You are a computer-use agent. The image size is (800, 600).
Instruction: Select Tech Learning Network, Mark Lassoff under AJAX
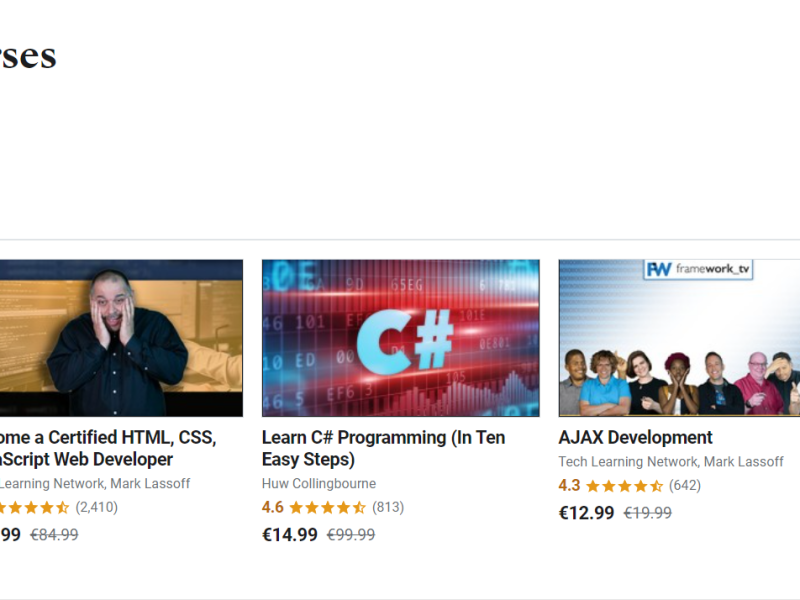[670, 462]
